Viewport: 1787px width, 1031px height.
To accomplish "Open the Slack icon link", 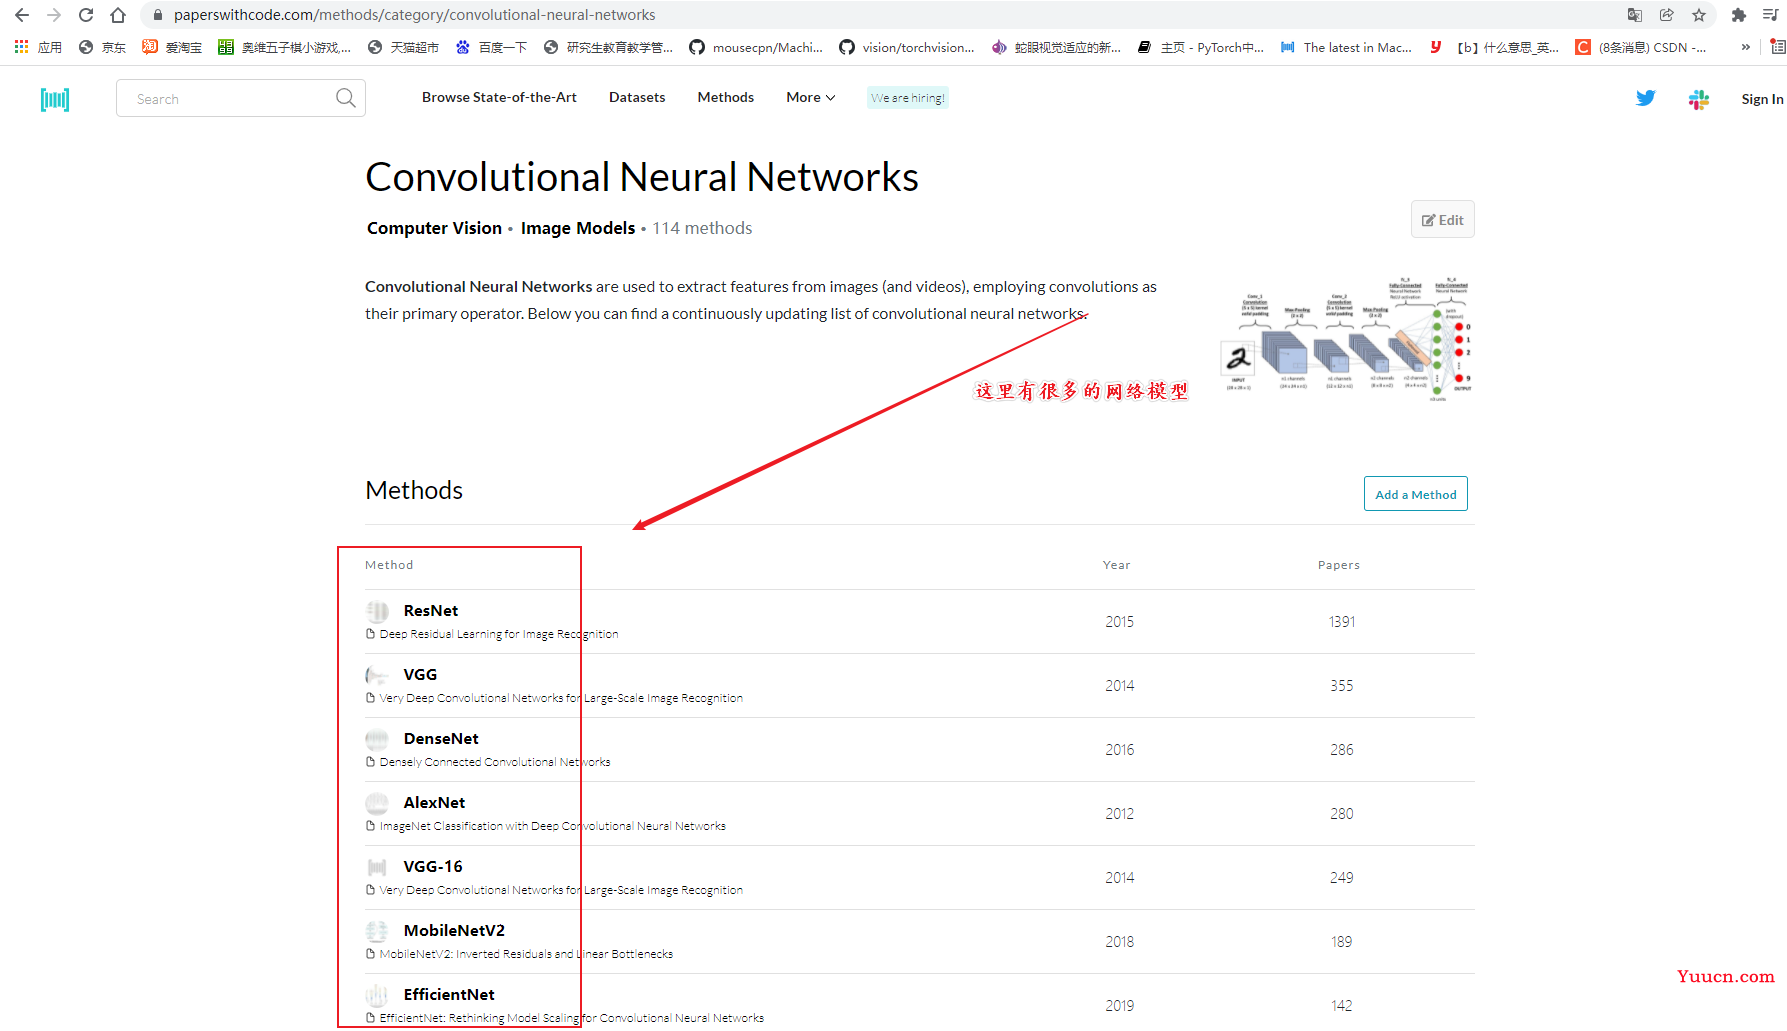I will [x=1699, y=99].
